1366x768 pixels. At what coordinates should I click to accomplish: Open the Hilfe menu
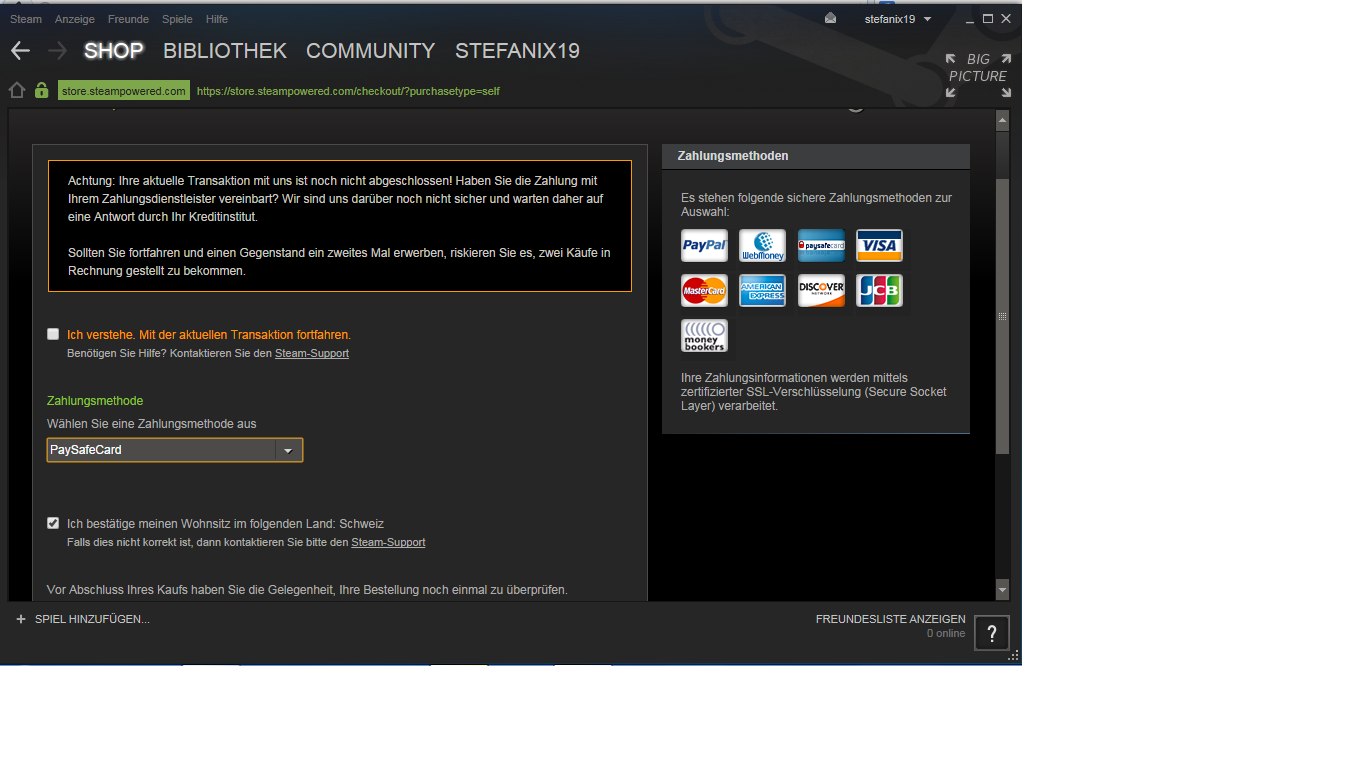pos(217,19)
